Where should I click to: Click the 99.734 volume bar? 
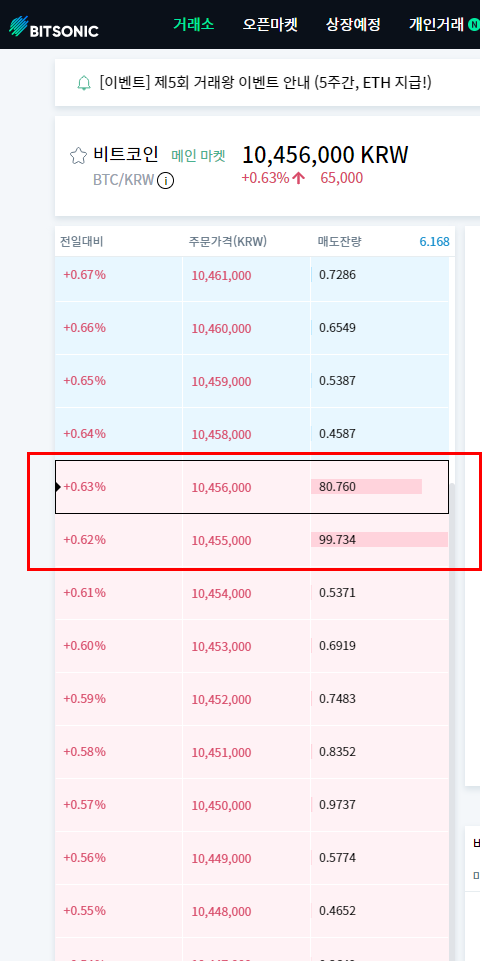click(380, 539)
